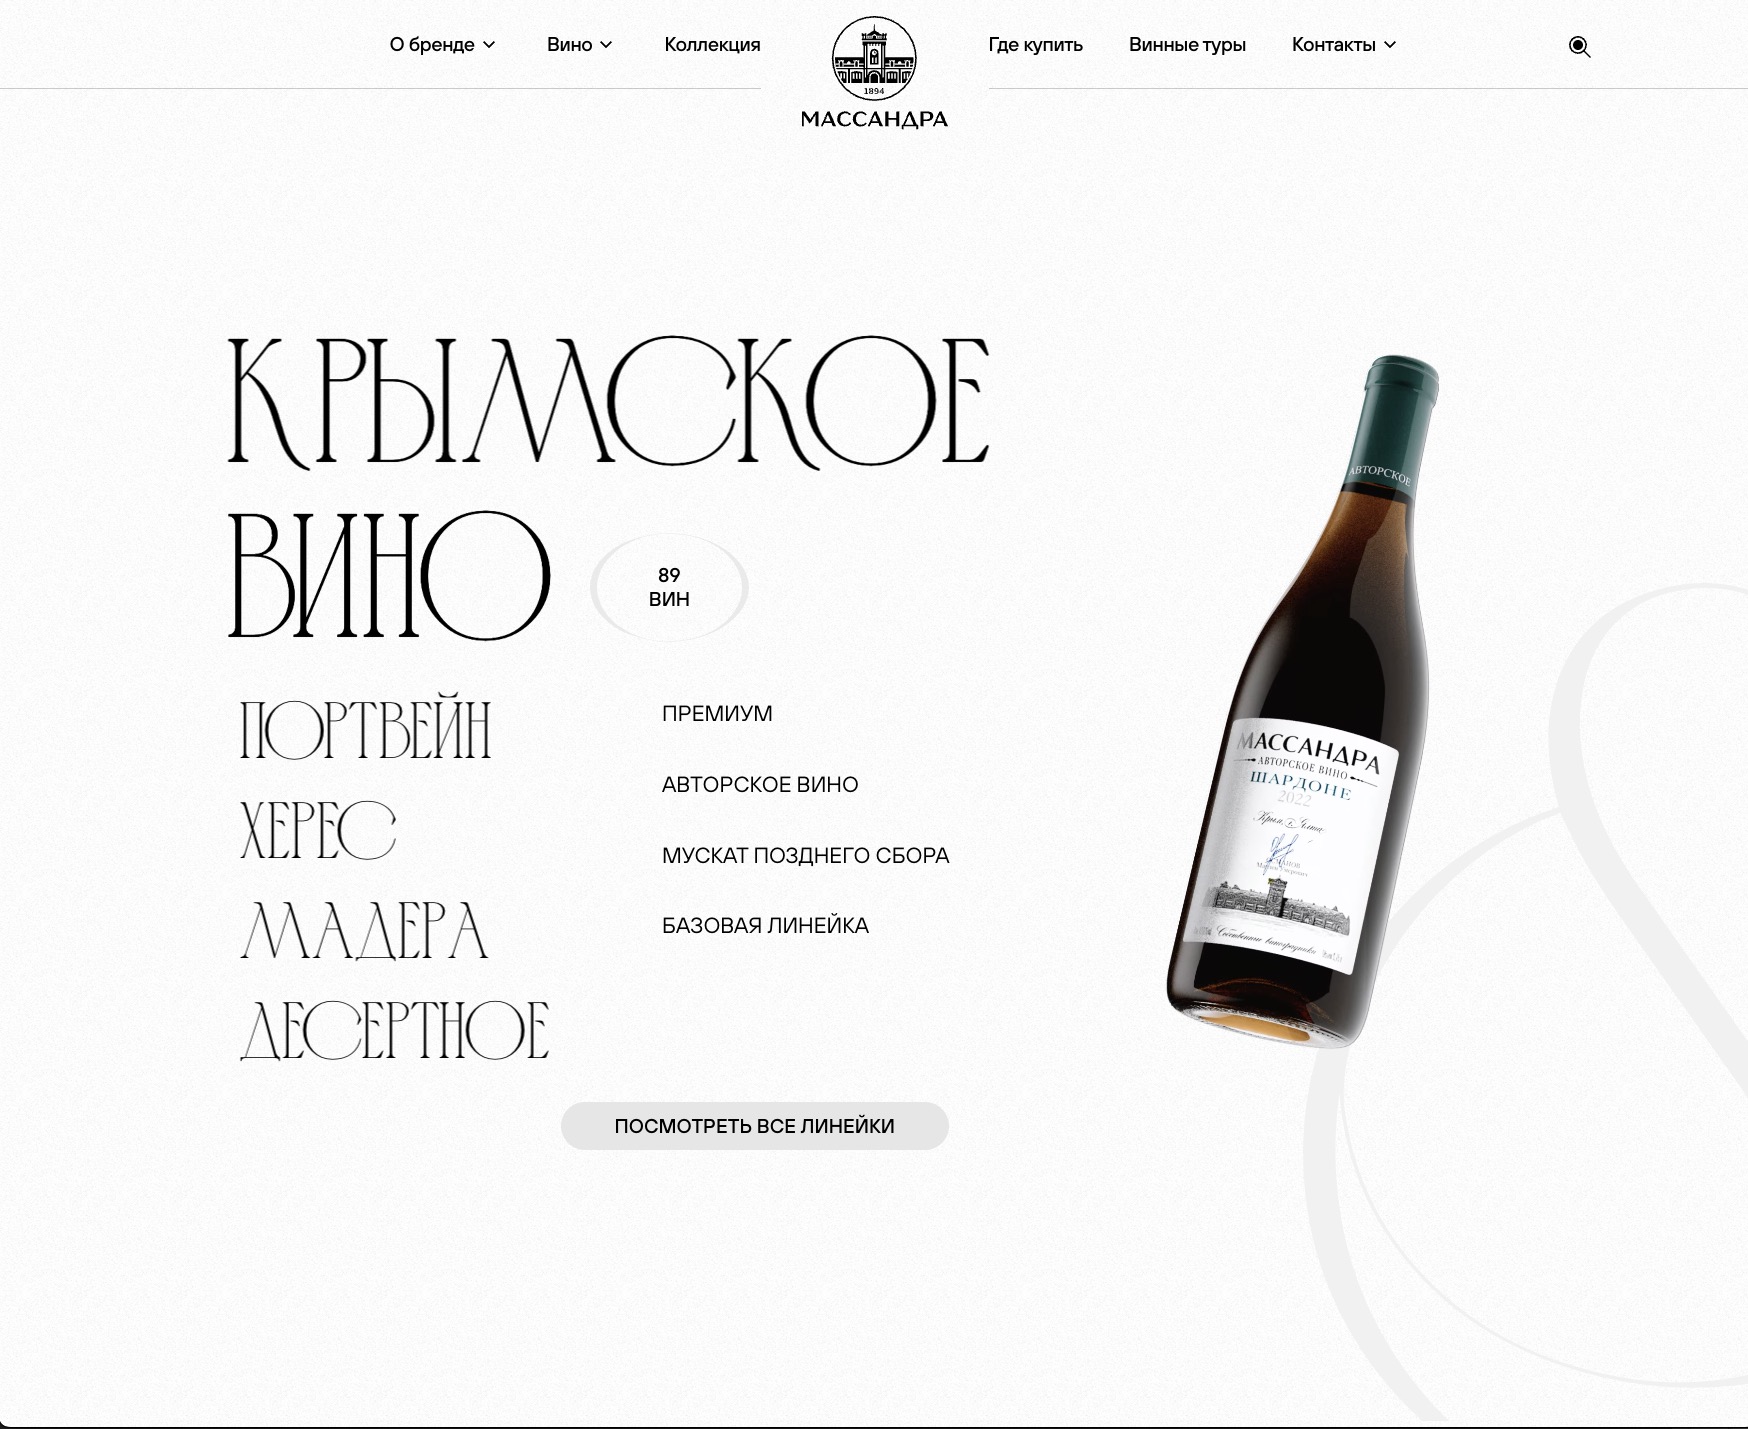1748x1429 pixels.
Task: Choose the ПОРТВЕЙН wine category
Action: [366, 729]
